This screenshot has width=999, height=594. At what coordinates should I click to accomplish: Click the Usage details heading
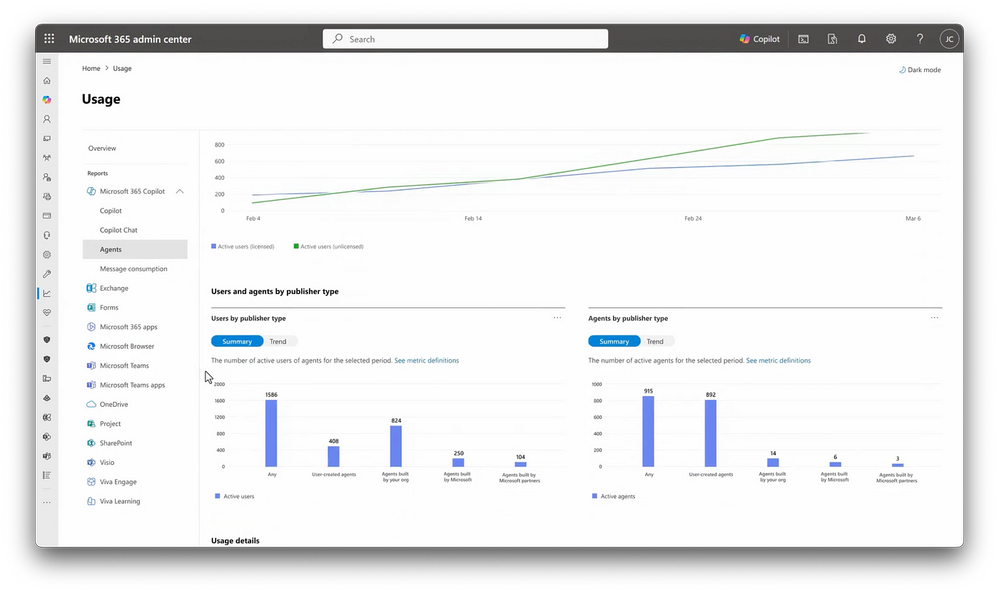pos(235,540)
